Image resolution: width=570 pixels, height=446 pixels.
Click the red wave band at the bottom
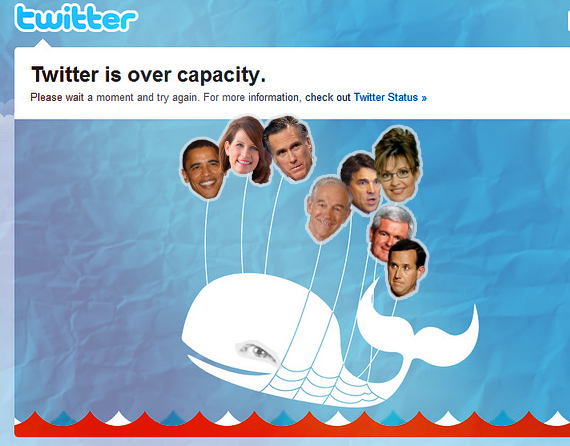click(291, 426)
